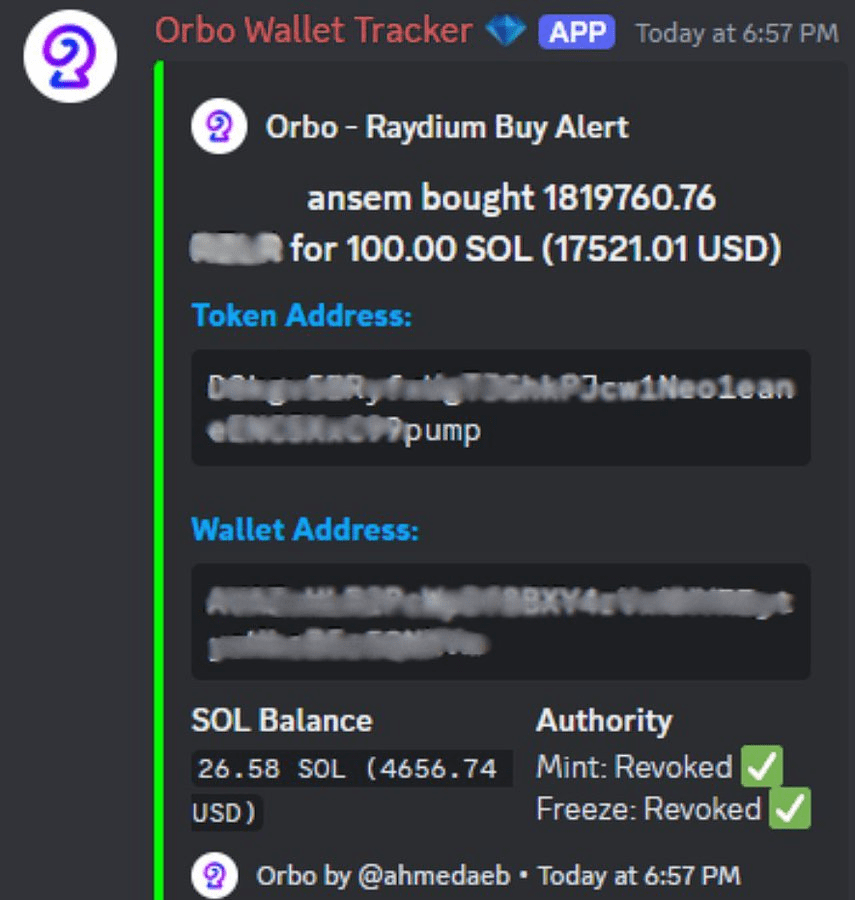This screenshot has width=855, height=900.
Task: Click the message timestamp Today at 6:57 PM
Action: [737, 33]
